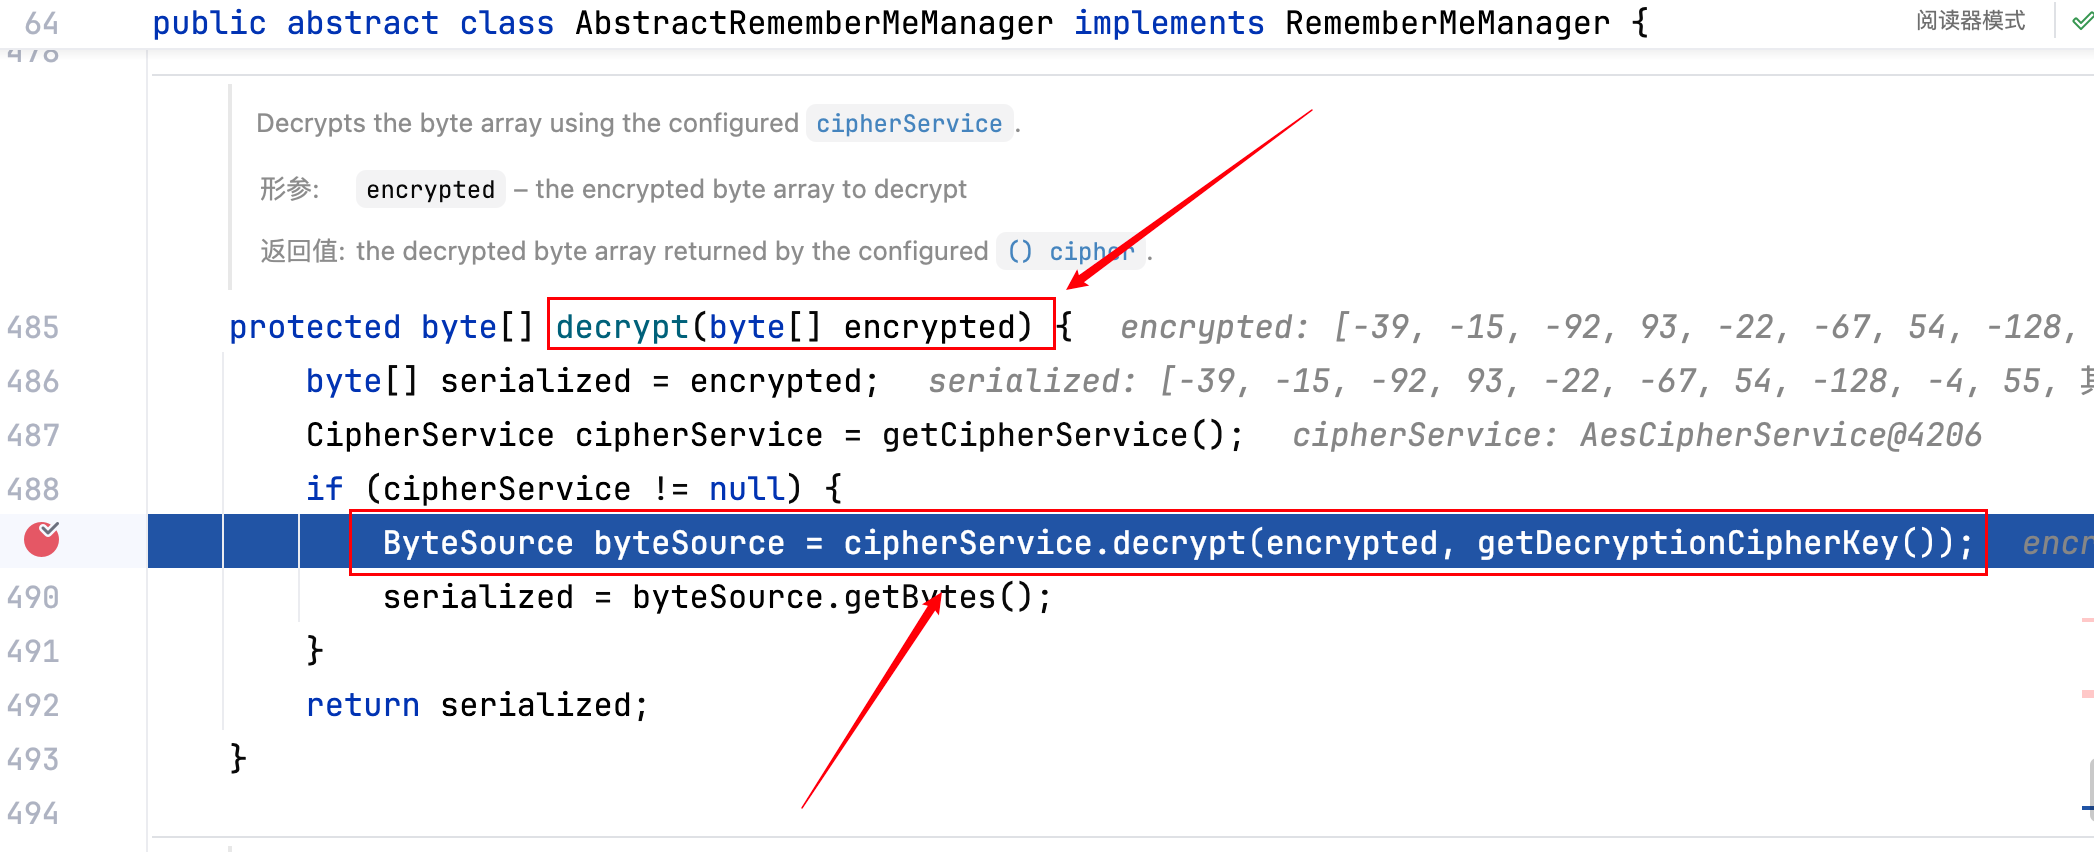Click the inline serialized array value on line 486

pos(1600,381)
